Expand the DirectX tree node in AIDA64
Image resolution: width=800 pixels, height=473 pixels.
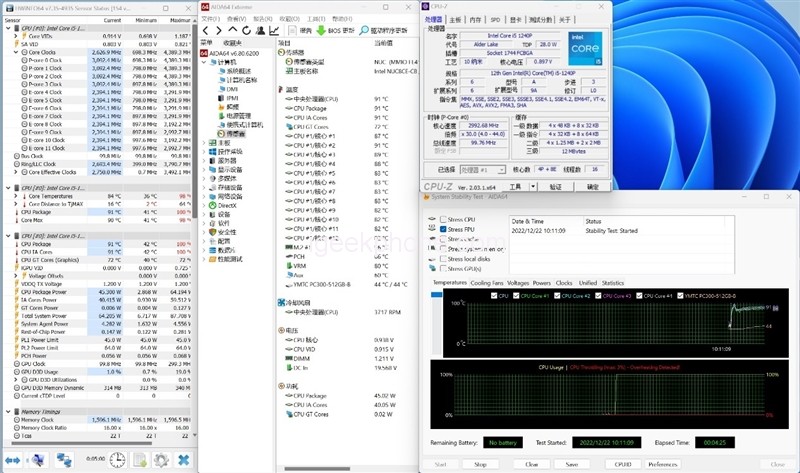tap(206, 204)
